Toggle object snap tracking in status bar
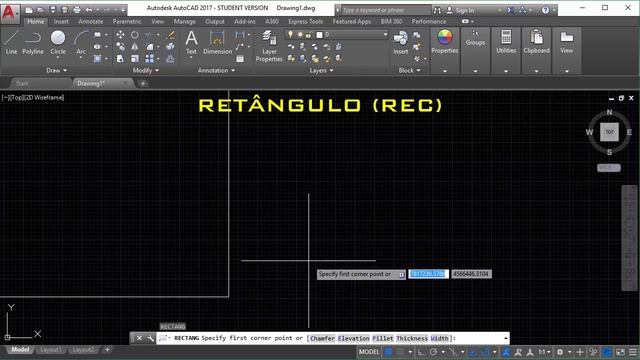Viewport: 640px width, 360px height. point(473,352)
